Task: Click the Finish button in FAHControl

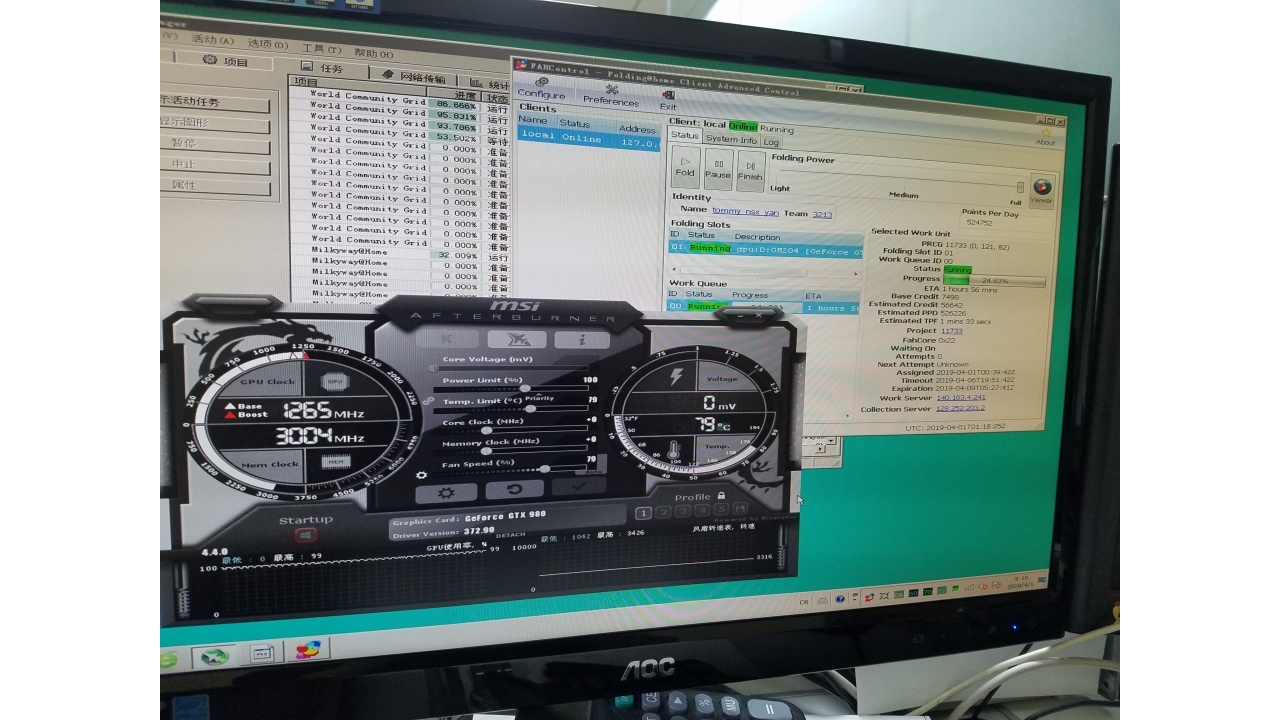Action: 750,171
